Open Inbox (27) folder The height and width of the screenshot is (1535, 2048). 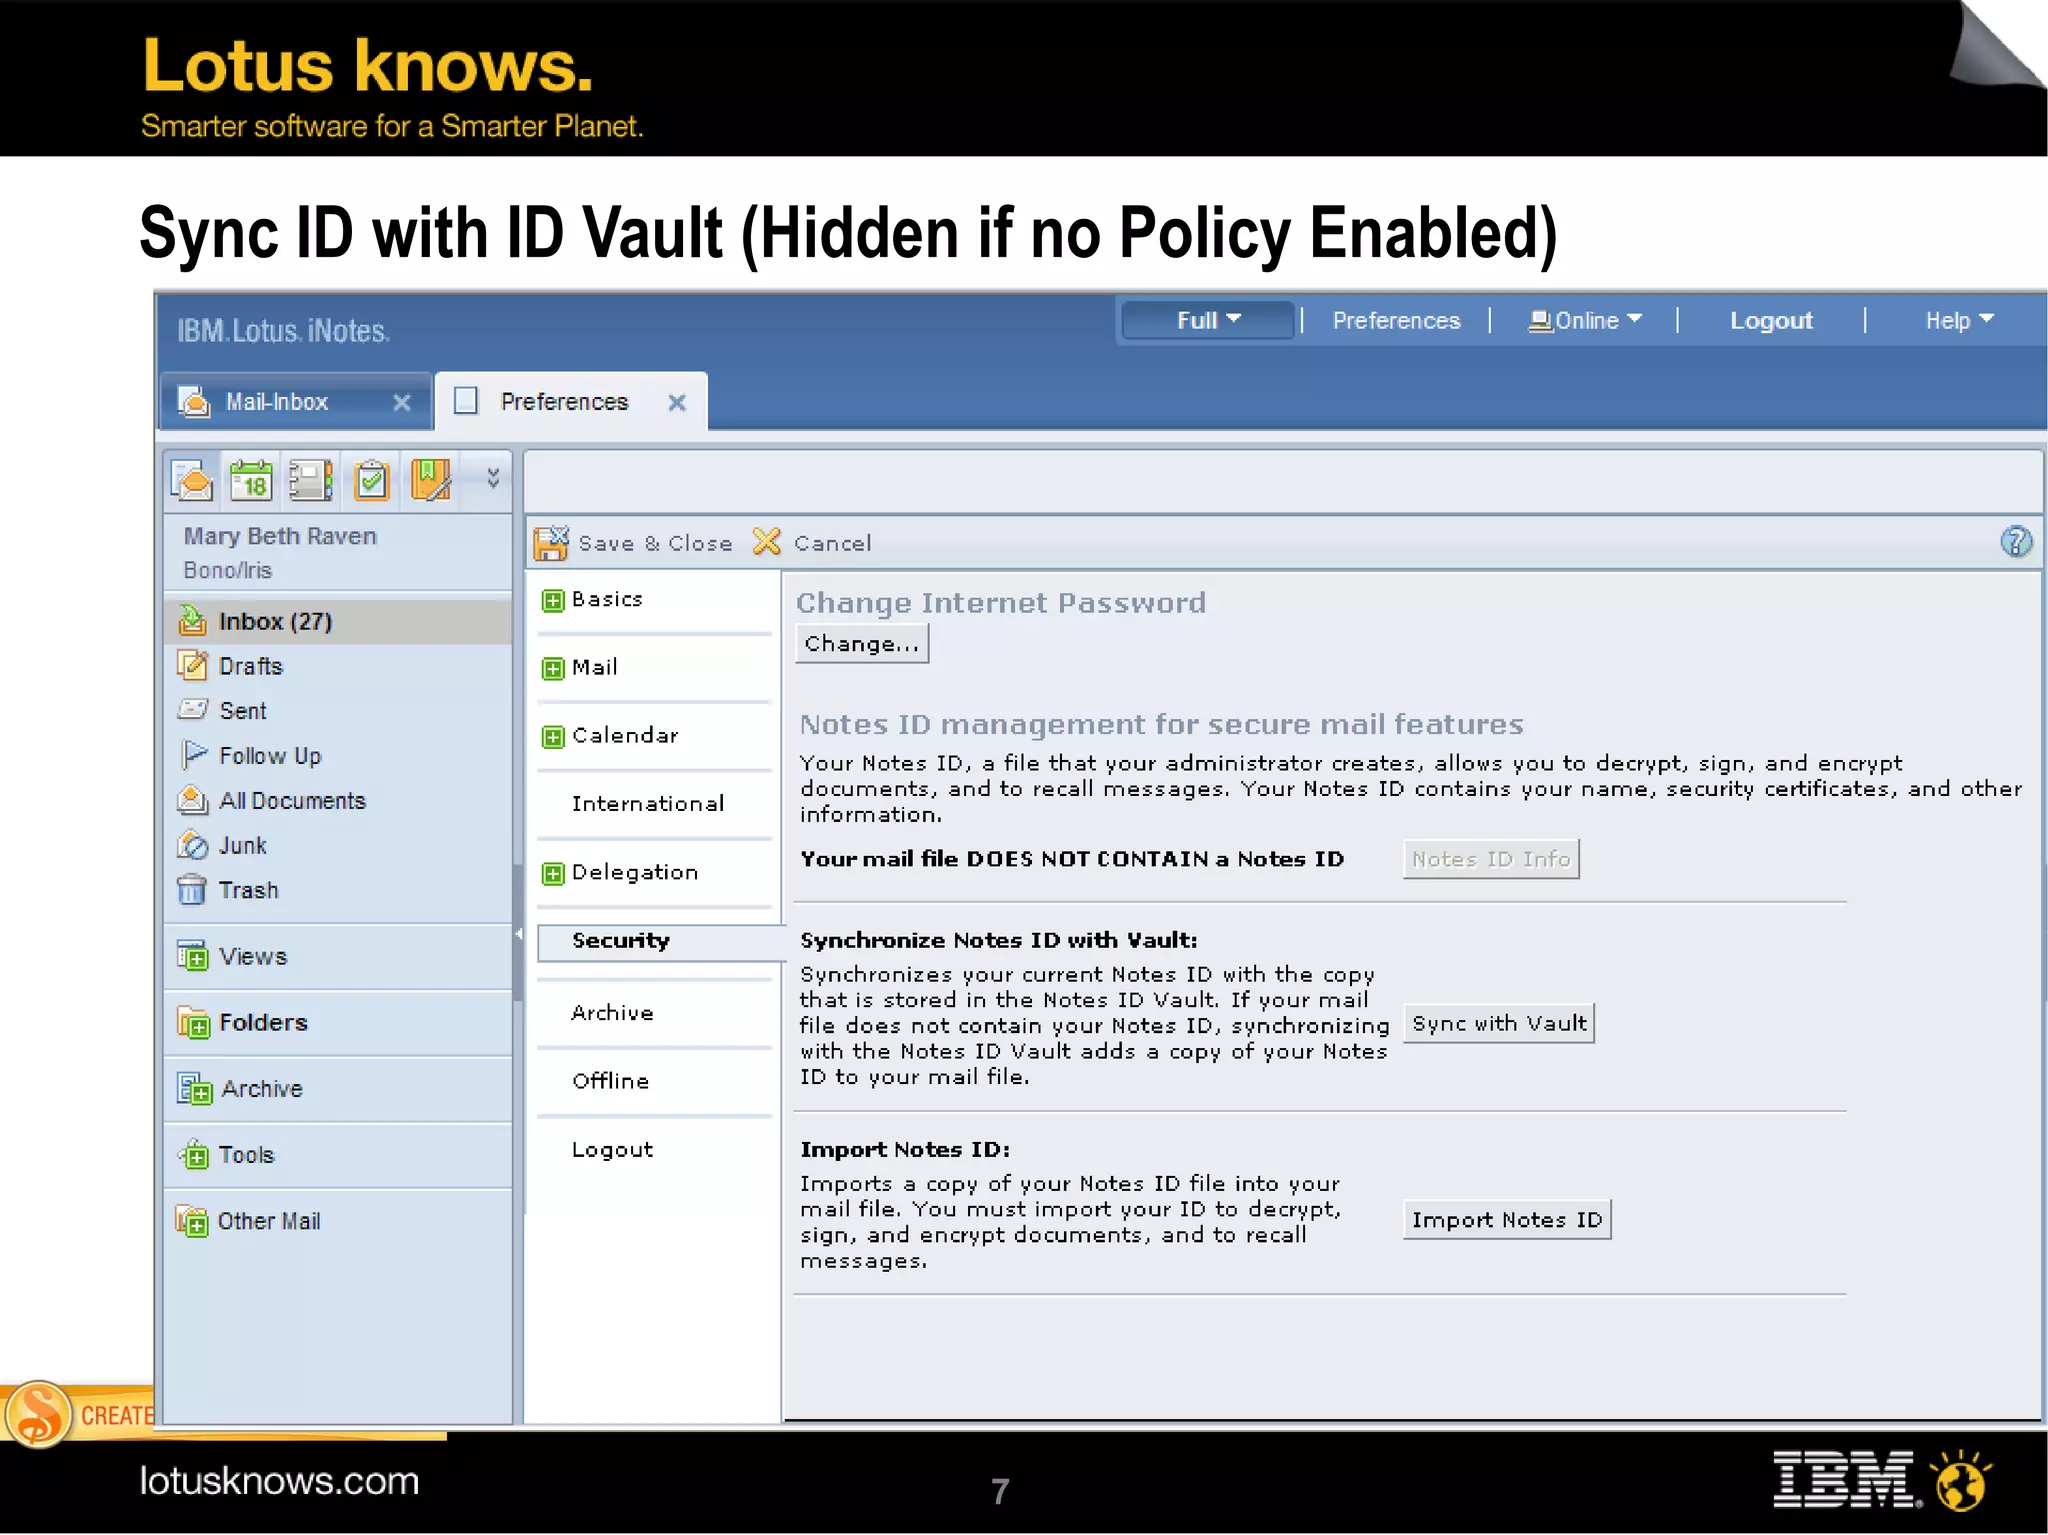point(337,621)
